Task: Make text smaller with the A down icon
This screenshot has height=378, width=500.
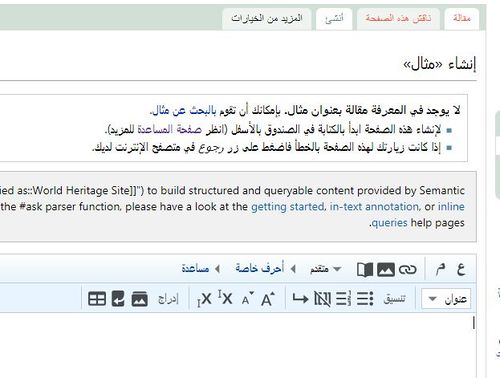Action: (x=248, y=299)
